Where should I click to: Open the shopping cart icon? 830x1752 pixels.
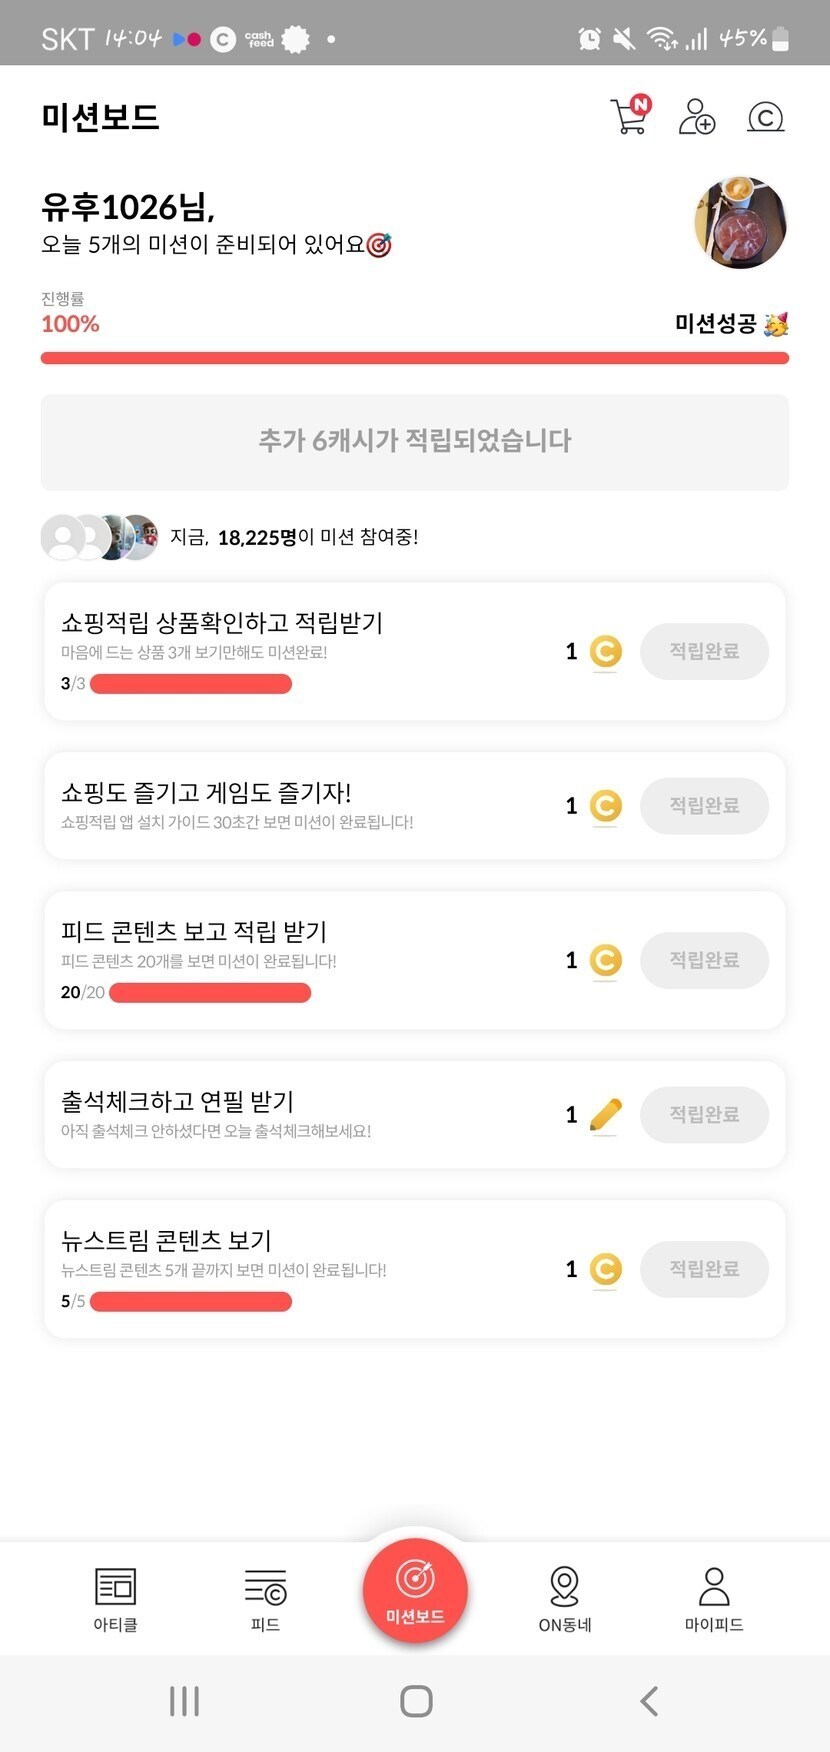(x=629, y=116)
